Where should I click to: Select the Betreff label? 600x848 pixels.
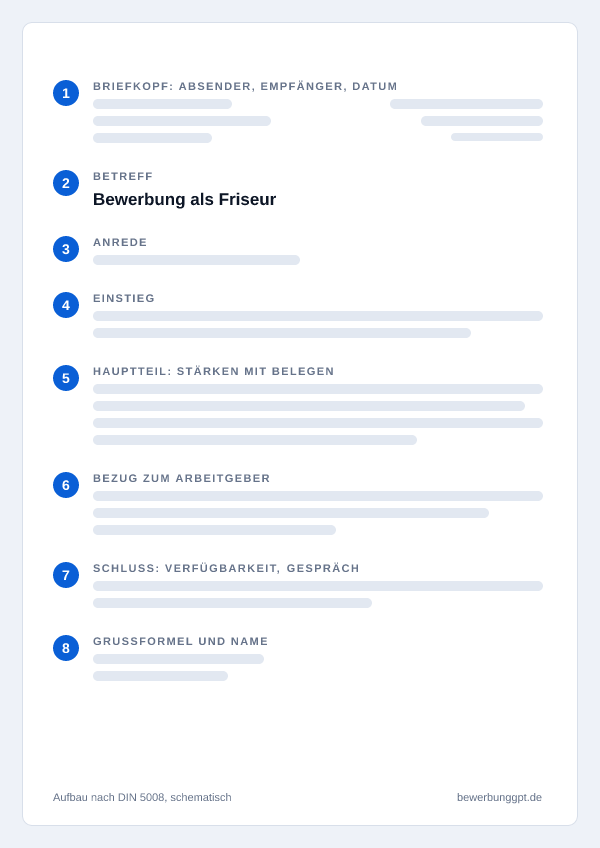point(123,176)
